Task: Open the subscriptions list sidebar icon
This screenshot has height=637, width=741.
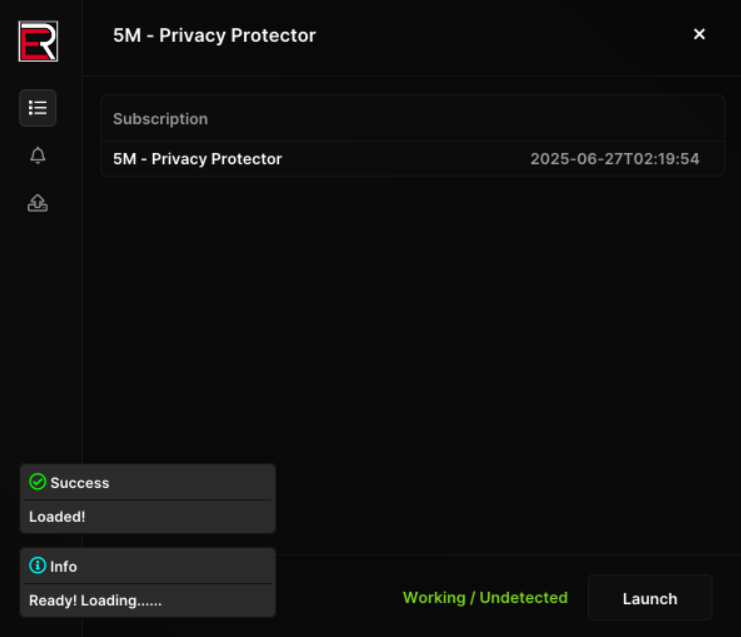Action: tap(38, 108)
